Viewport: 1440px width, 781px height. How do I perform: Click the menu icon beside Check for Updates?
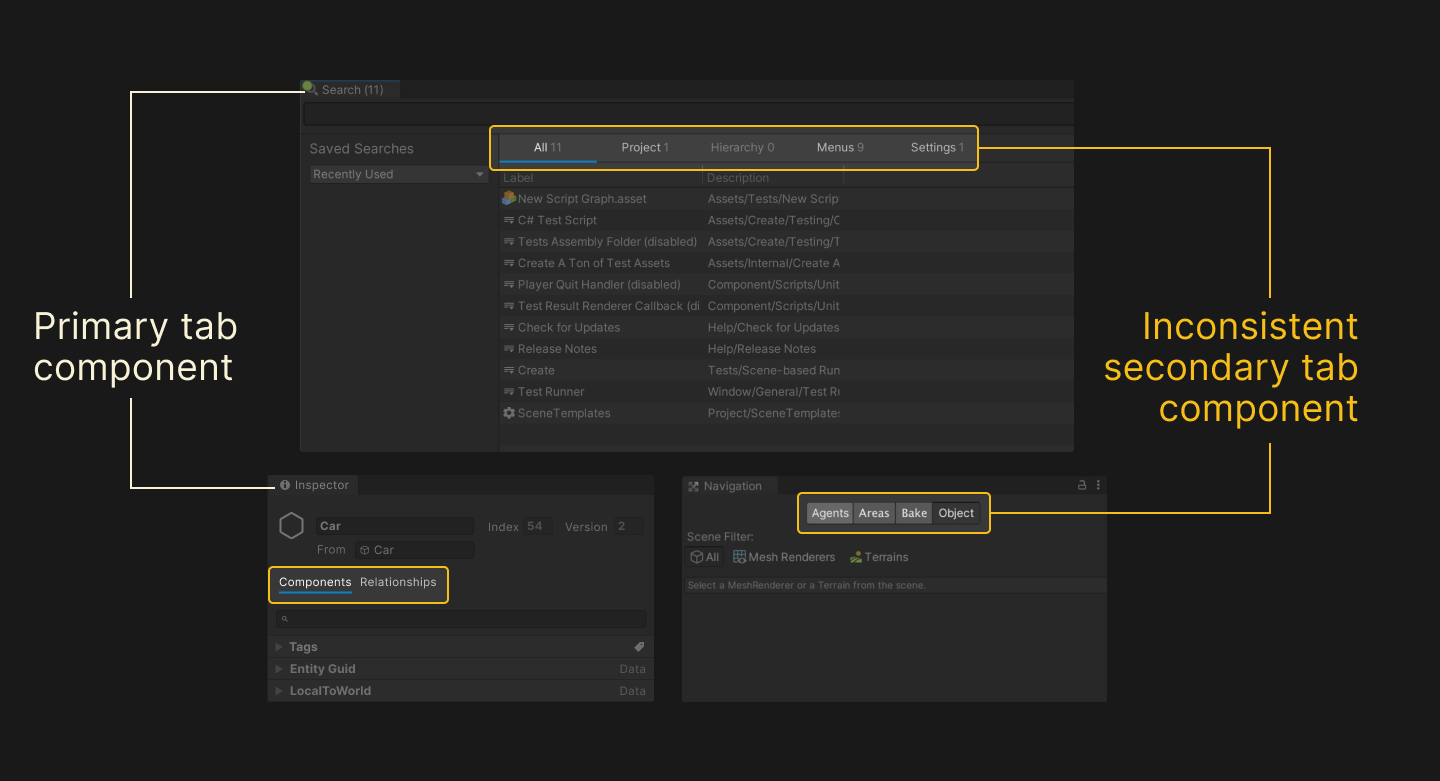(x=509, y=328)
